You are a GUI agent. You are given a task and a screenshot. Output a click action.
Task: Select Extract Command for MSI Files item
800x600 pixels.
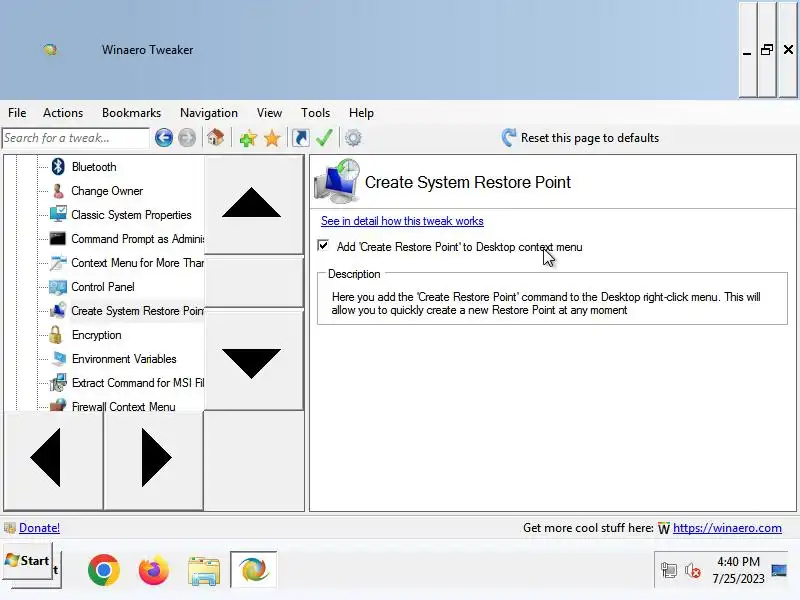click(x=137, y=383)
